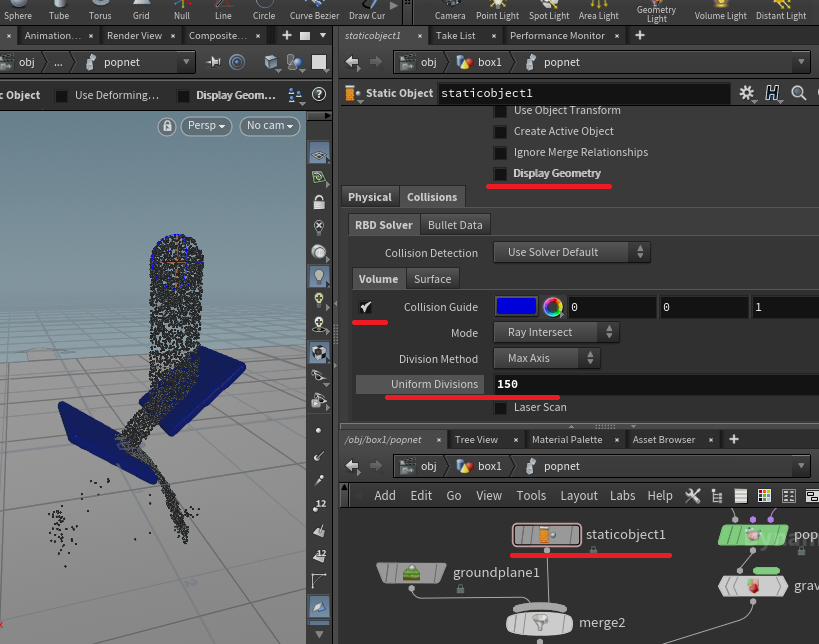Toggle the viewport light bulb lighting icon
This screenshot has width=819, height=644.
point(319,276)
